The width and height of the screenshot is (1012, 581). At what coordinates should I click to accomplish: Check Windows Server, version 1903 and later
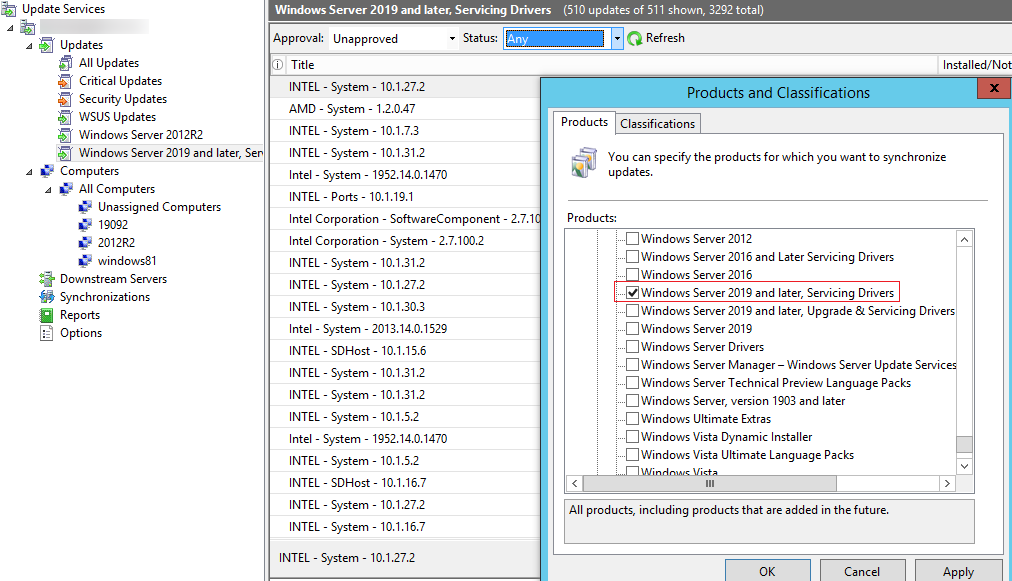point(632,402)
